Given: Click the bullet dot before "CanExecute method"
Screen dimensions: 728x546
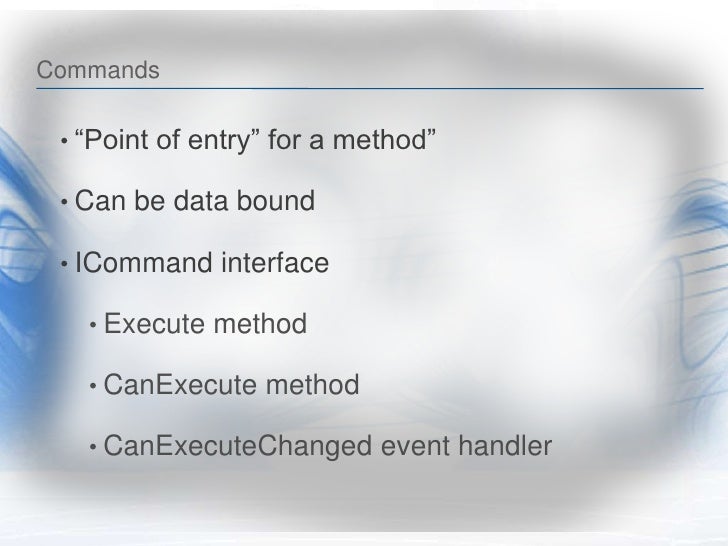Looking at the screenshot, I should (x=93, y=386).
